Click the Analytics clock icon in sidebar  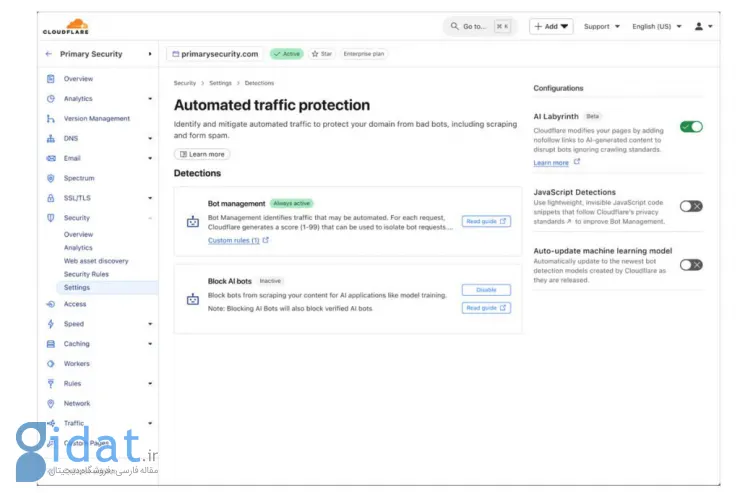[x=50, y=99]
